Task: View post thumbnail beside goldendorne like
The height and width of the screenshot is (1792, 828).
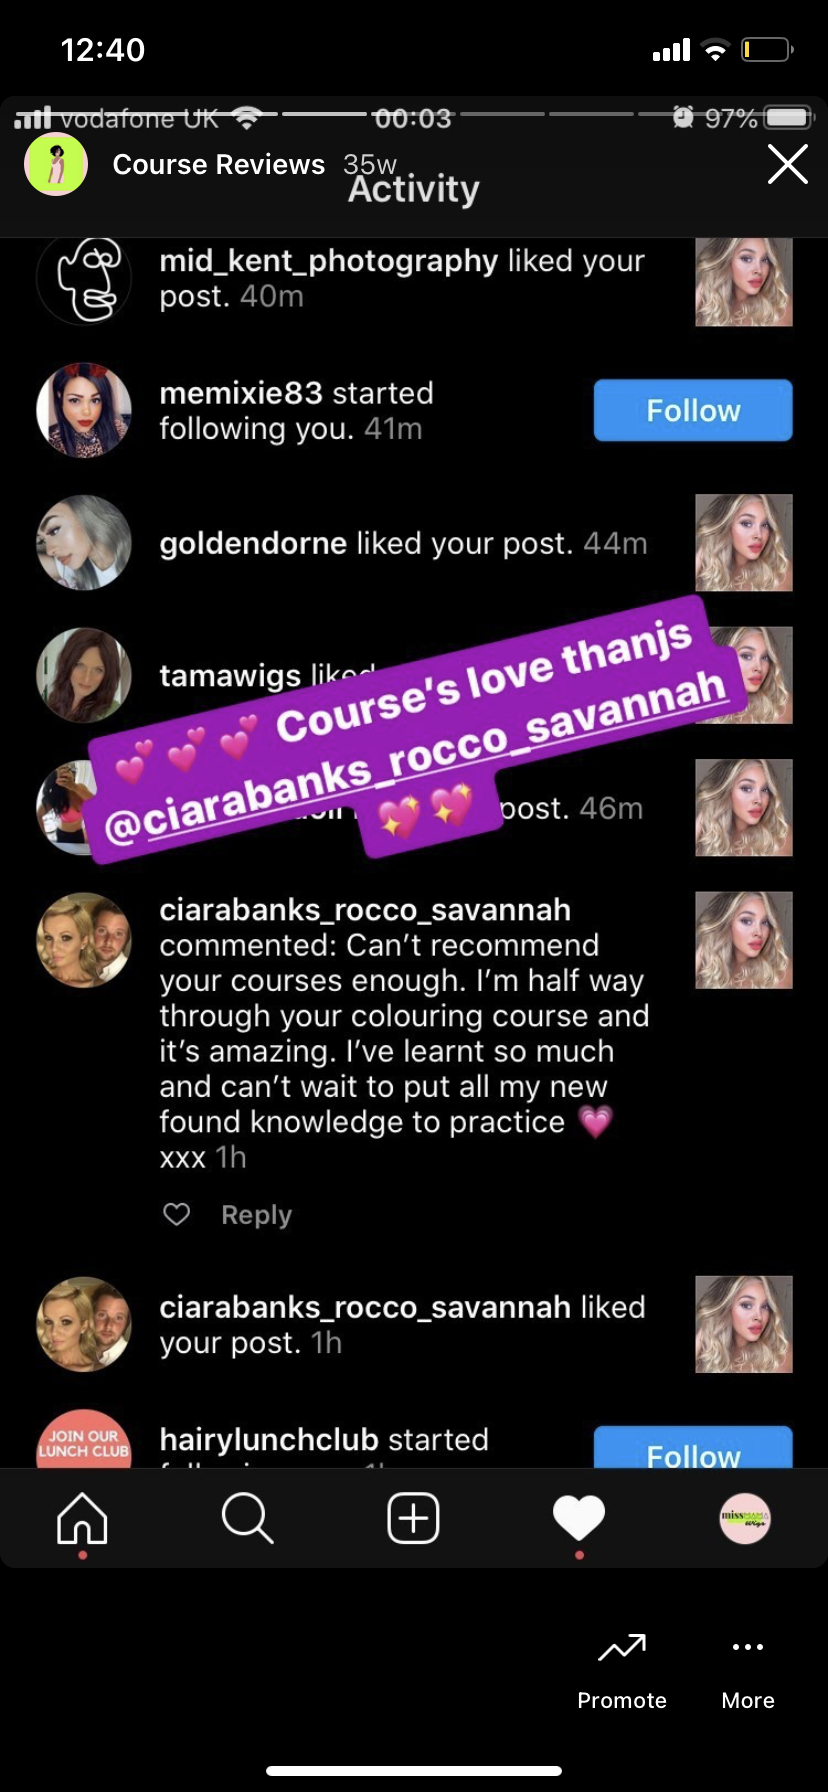Action: click(x=744, y=543)
